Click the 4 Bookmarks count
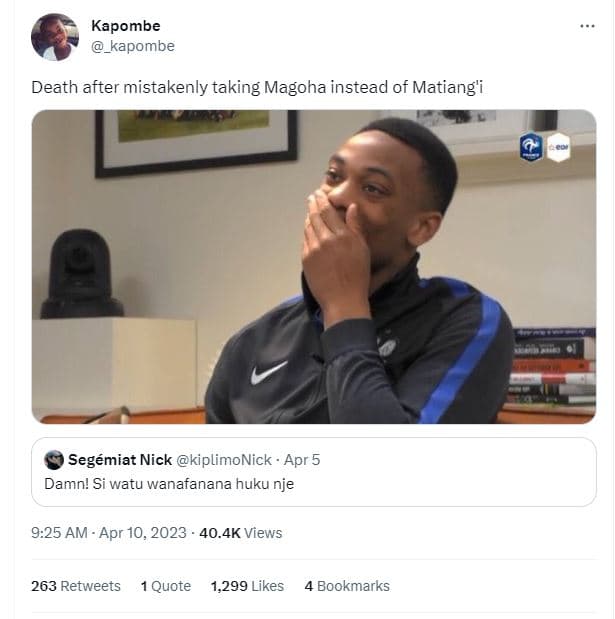The height and width of the screenshot is (619, 615). [x=347, y=586]
